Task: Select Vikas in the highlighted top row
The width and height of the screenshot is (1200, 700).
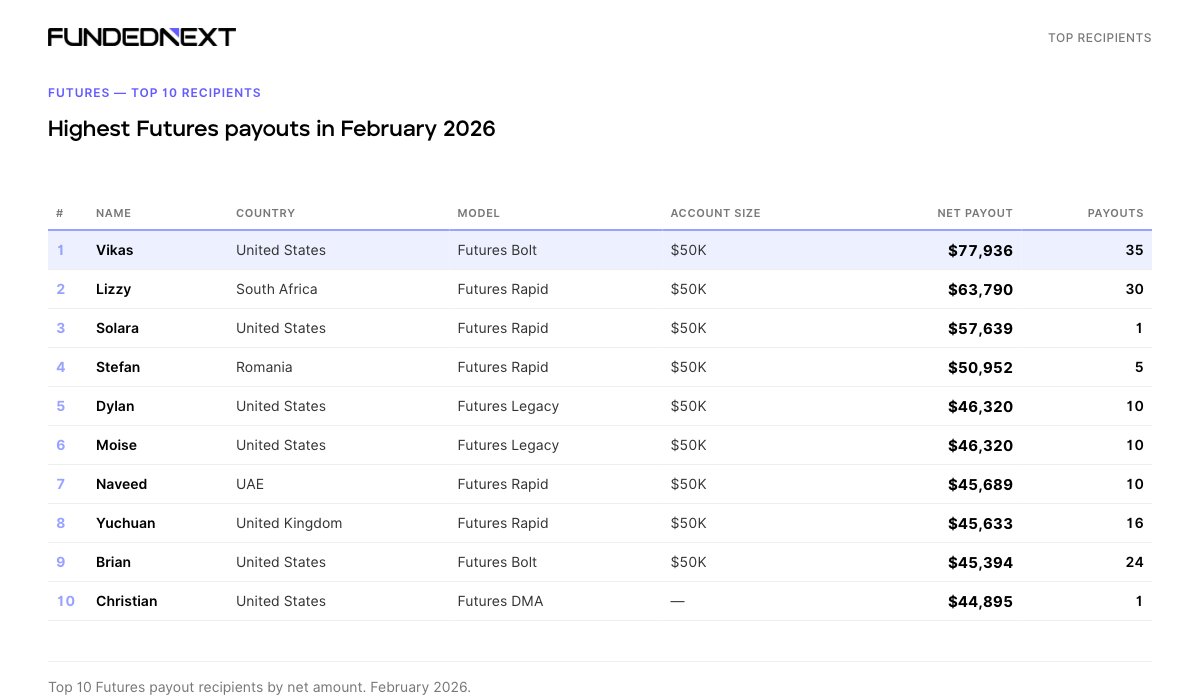Action: click(114, 250)
